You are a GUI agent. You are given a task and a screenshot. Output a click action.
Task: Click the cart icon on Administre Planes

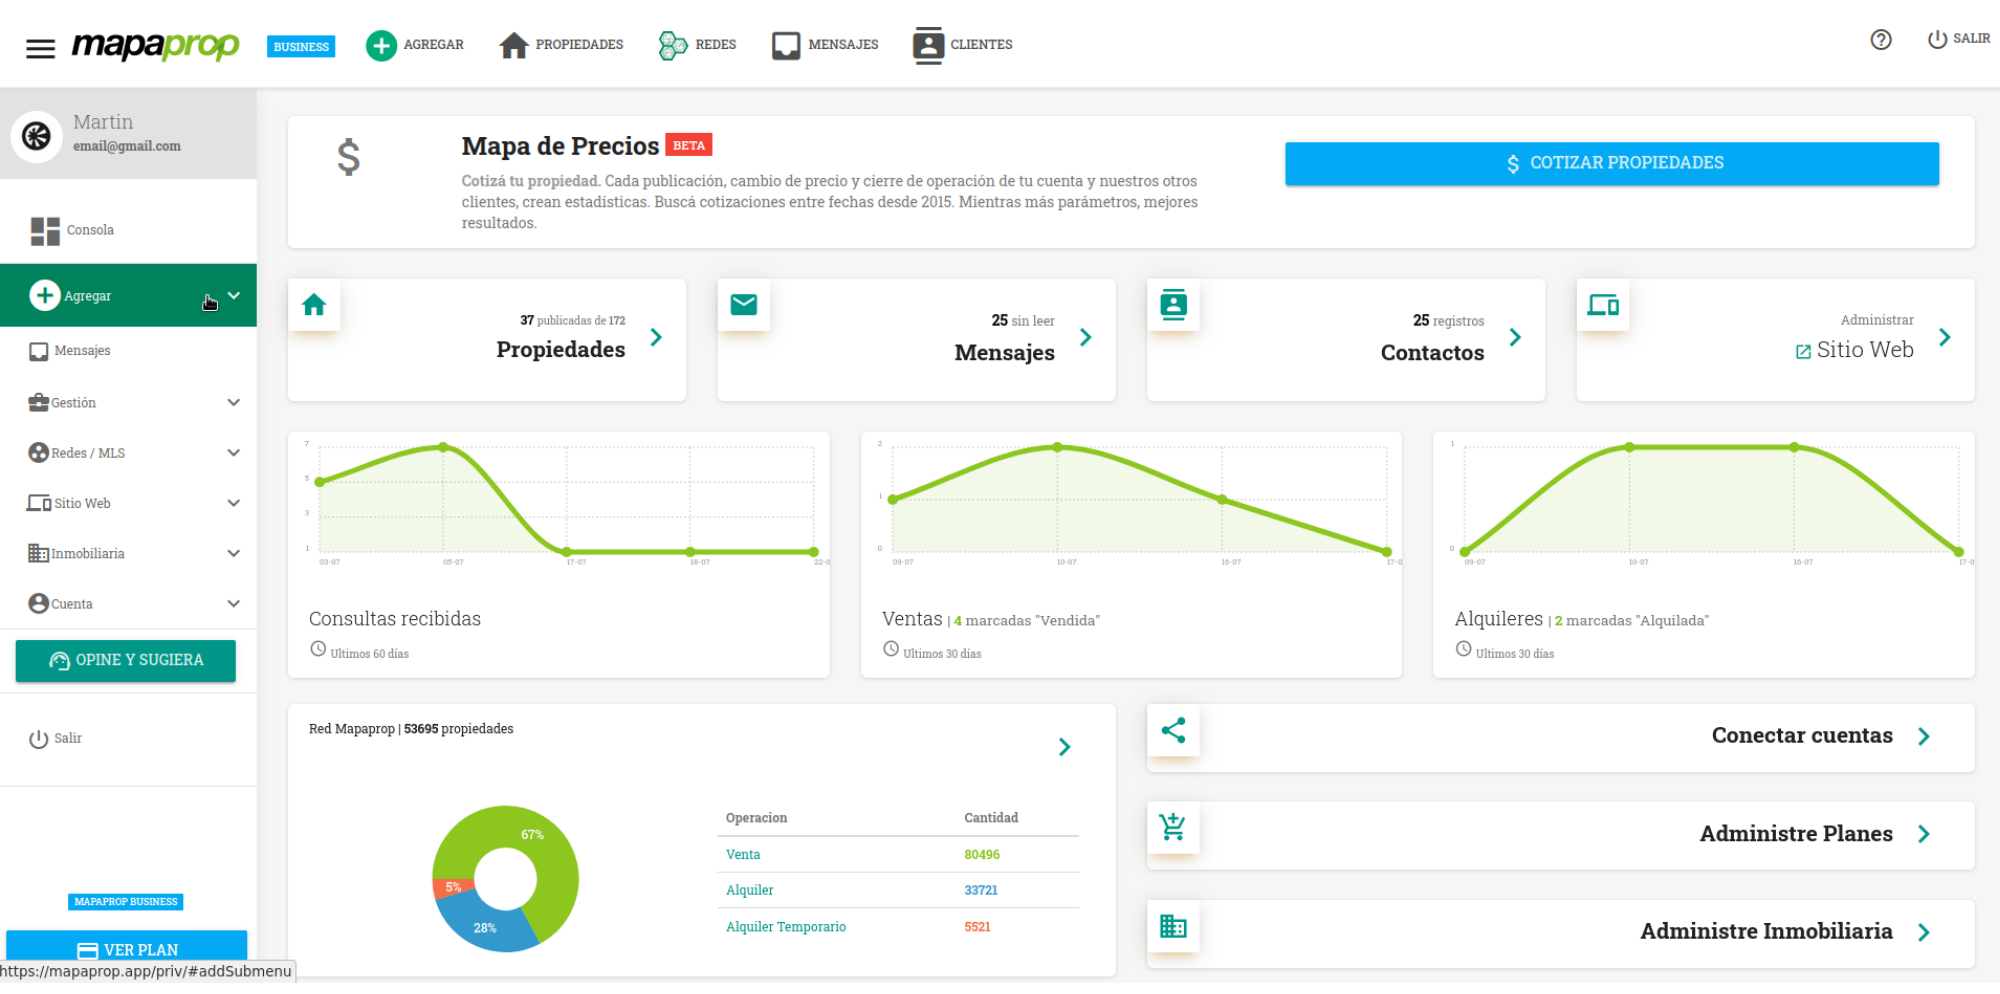coord(1173,827)
